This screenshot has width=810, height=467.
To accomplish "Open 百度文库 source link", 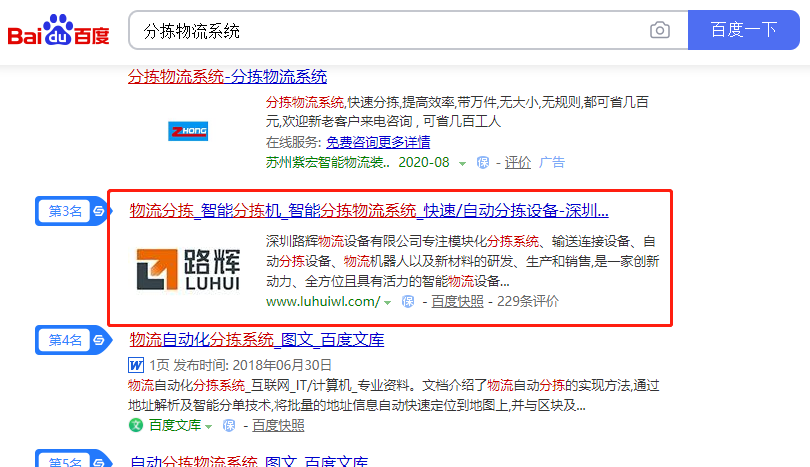I will click(175, 426).
